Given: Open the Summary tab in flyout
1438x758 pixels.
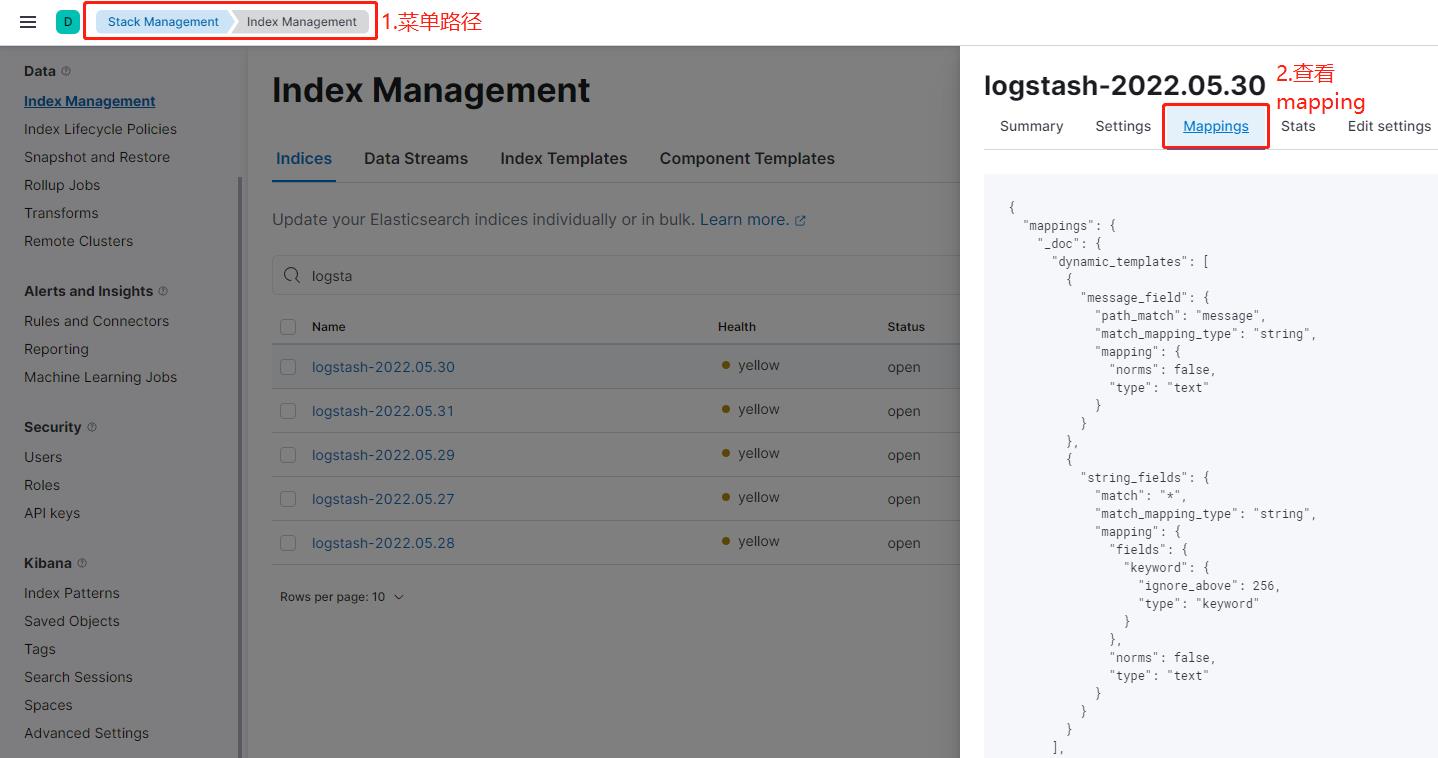Looking at the screenshot, I should [1031, 127].
